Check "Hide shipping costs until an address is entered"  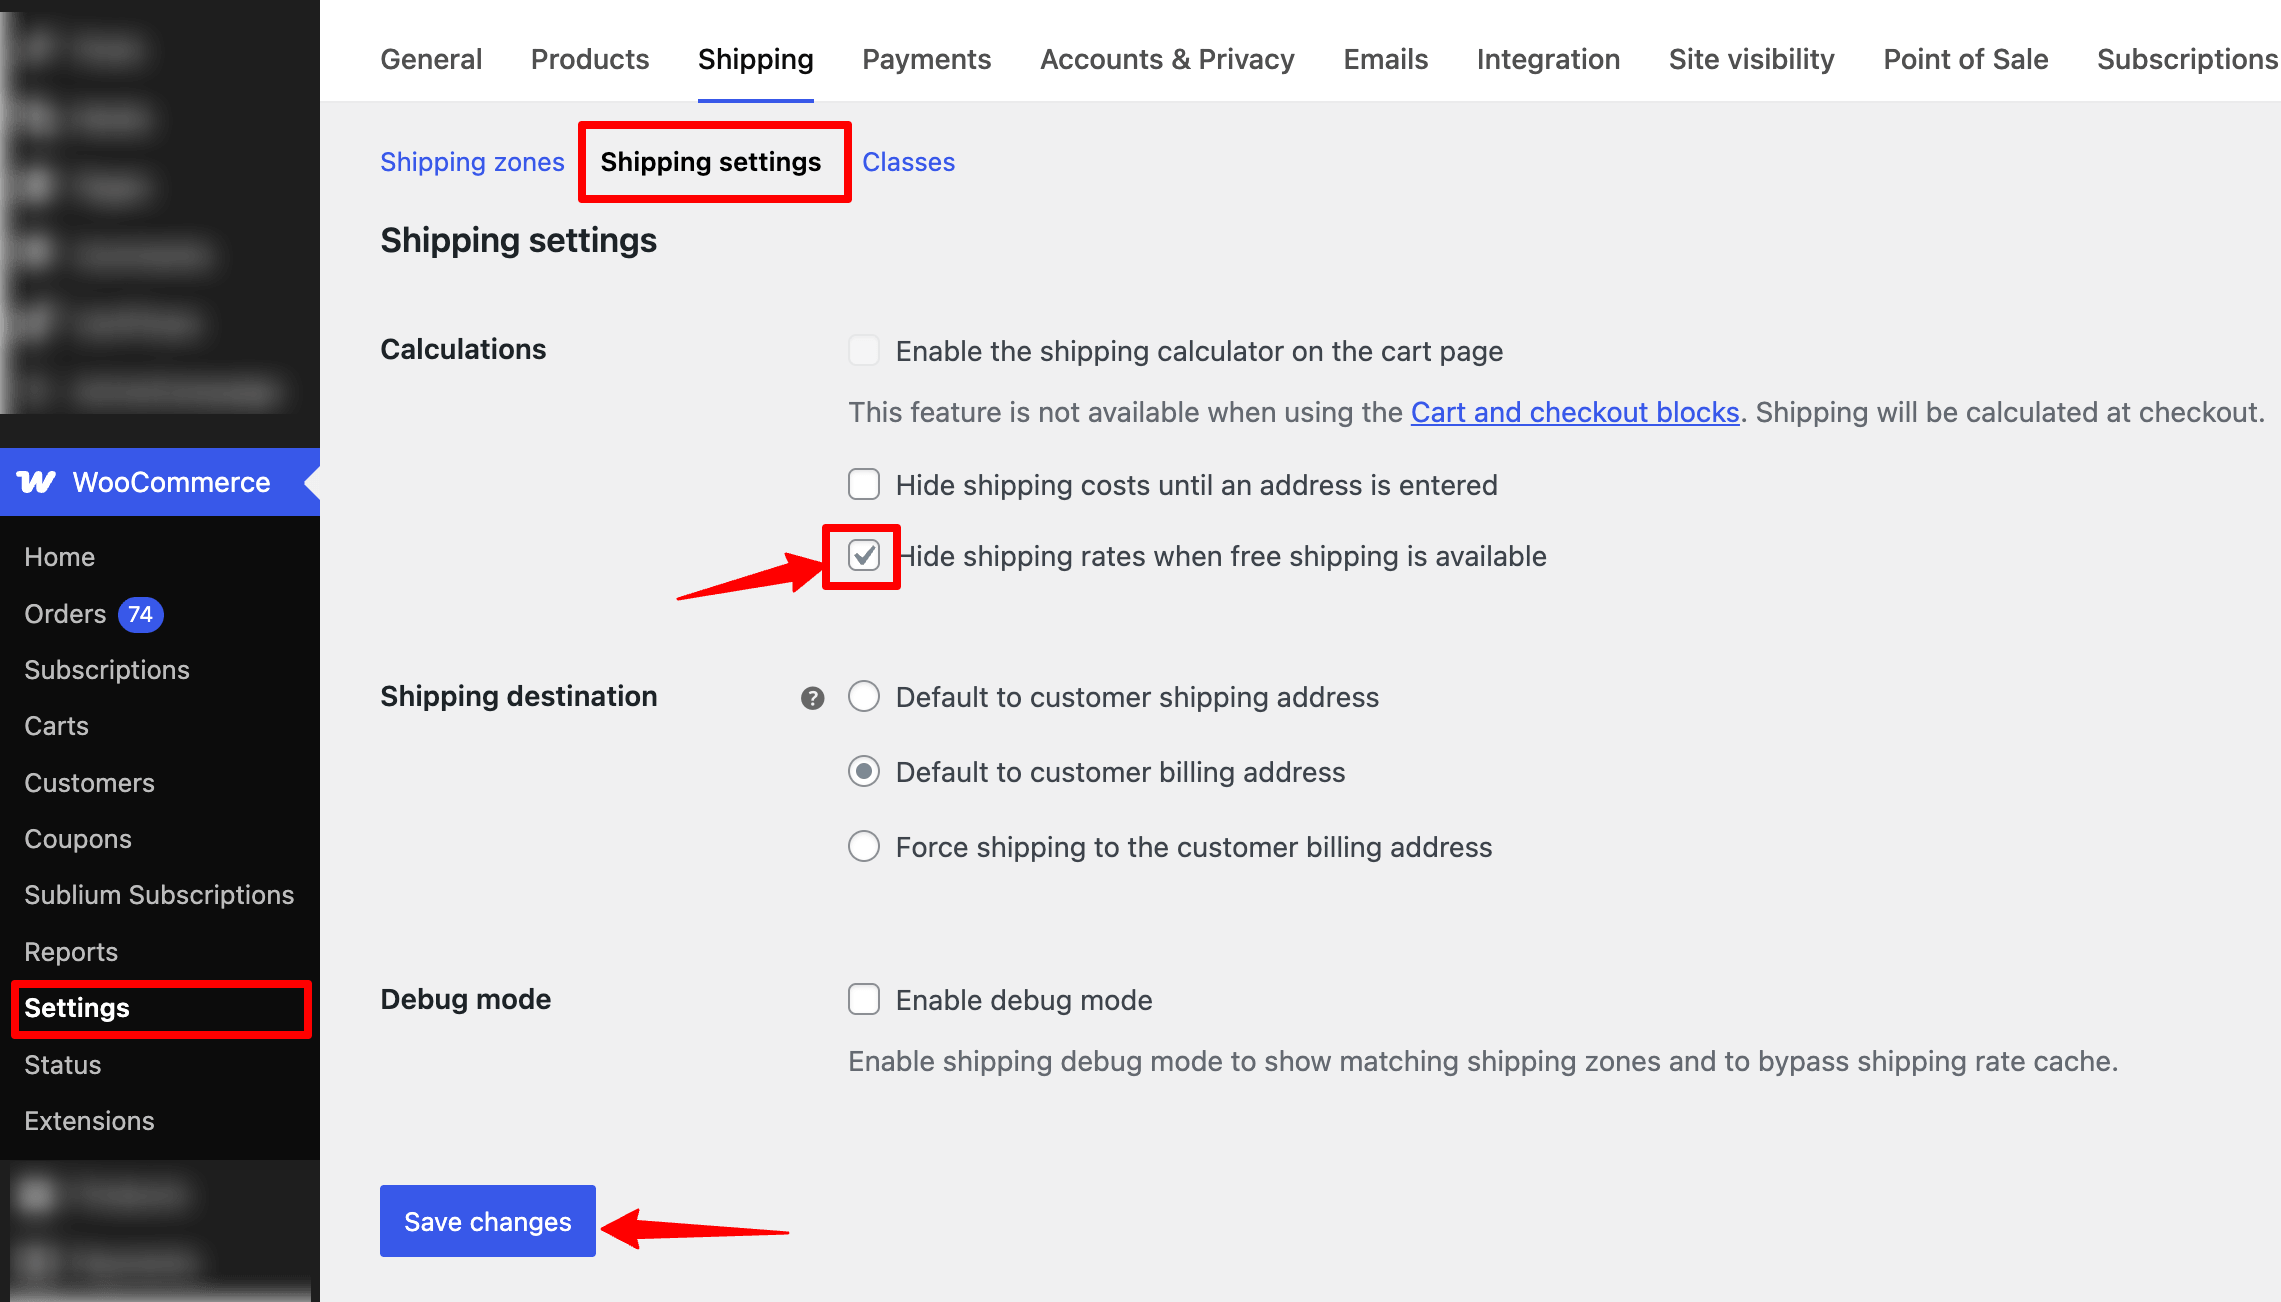point(863,484)
